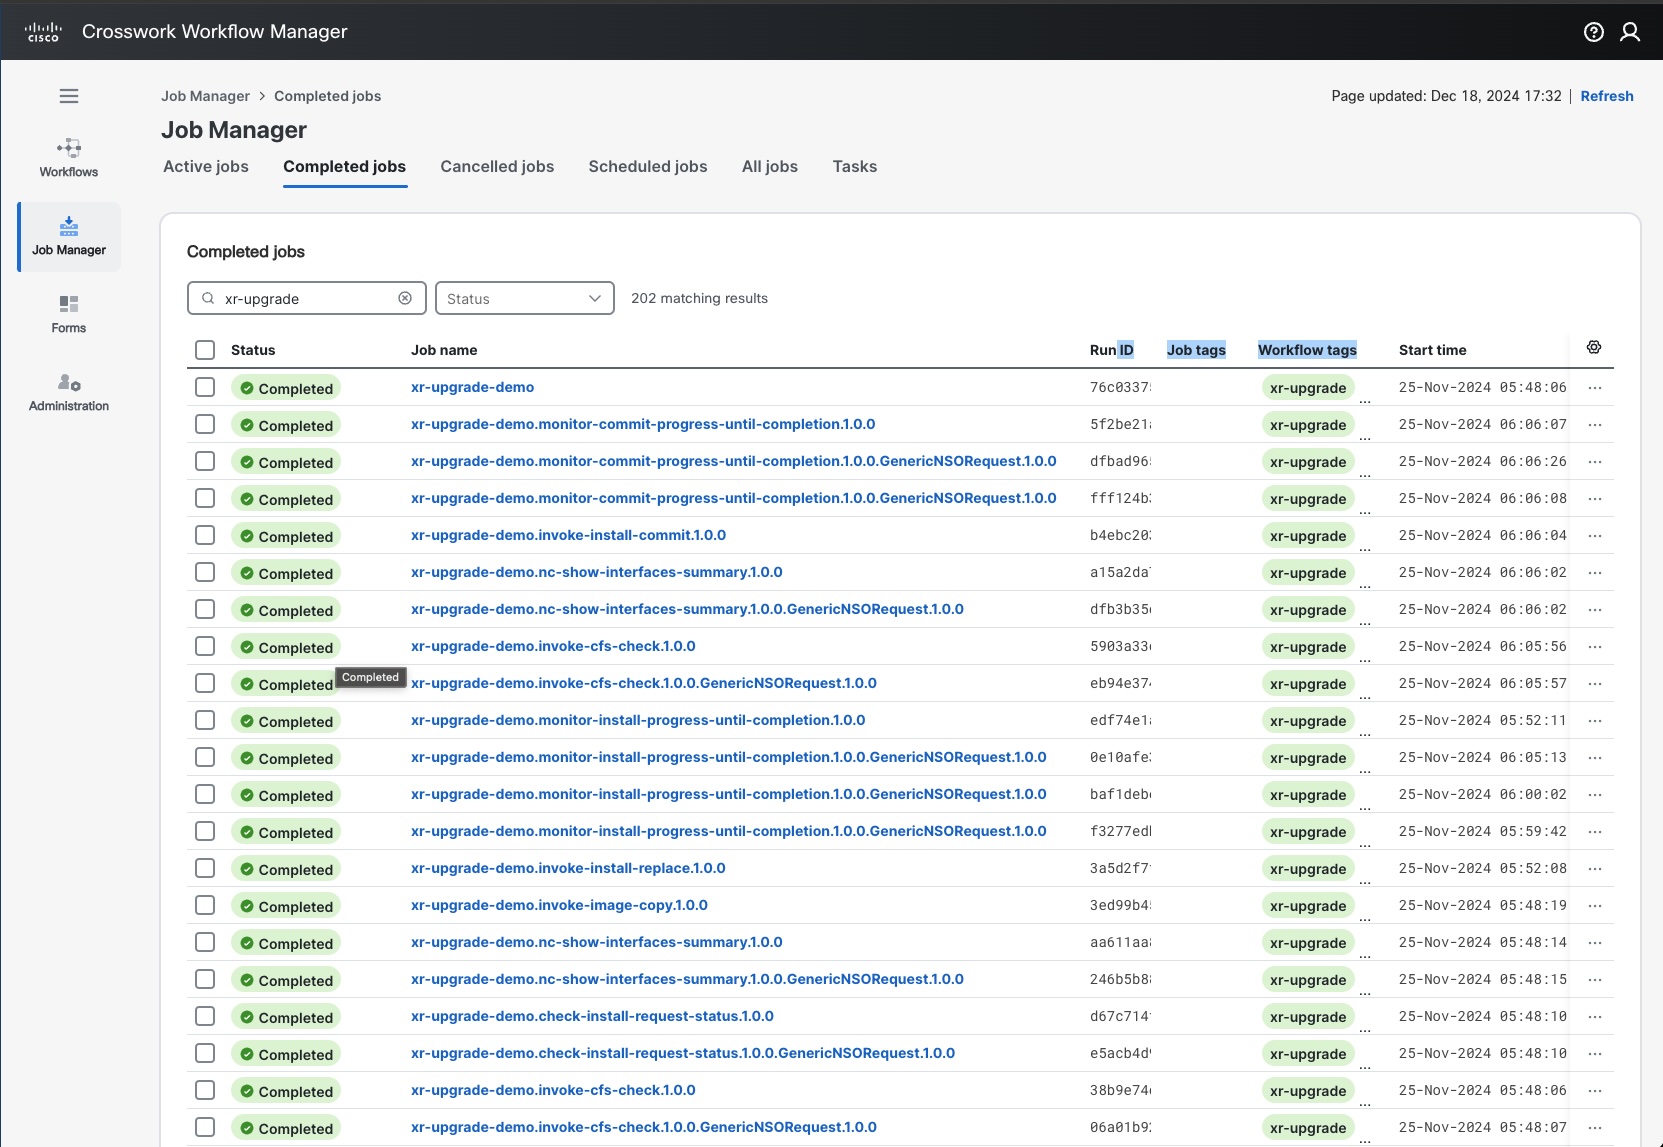
Task: Open Job Manager in the sidebar
Action: [x=69, y=237]
